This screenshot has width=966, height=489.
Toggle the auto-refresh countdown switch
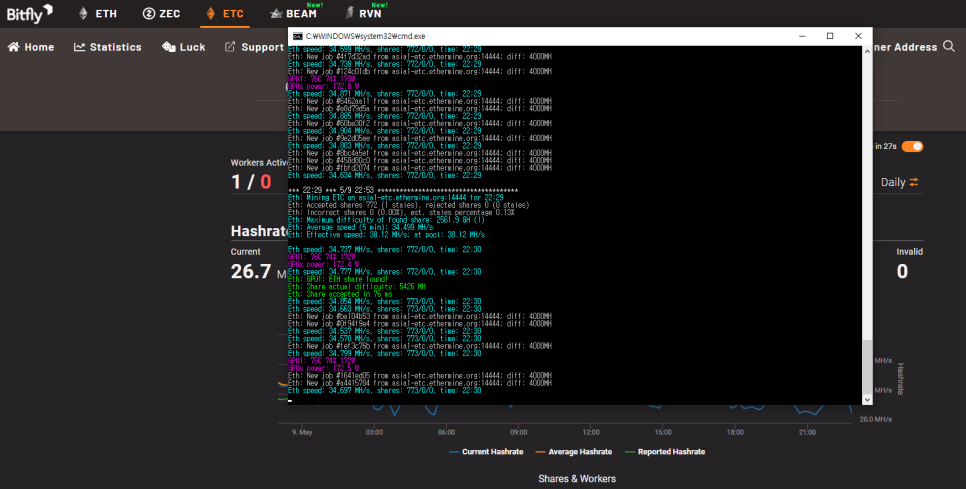[912, 147]
